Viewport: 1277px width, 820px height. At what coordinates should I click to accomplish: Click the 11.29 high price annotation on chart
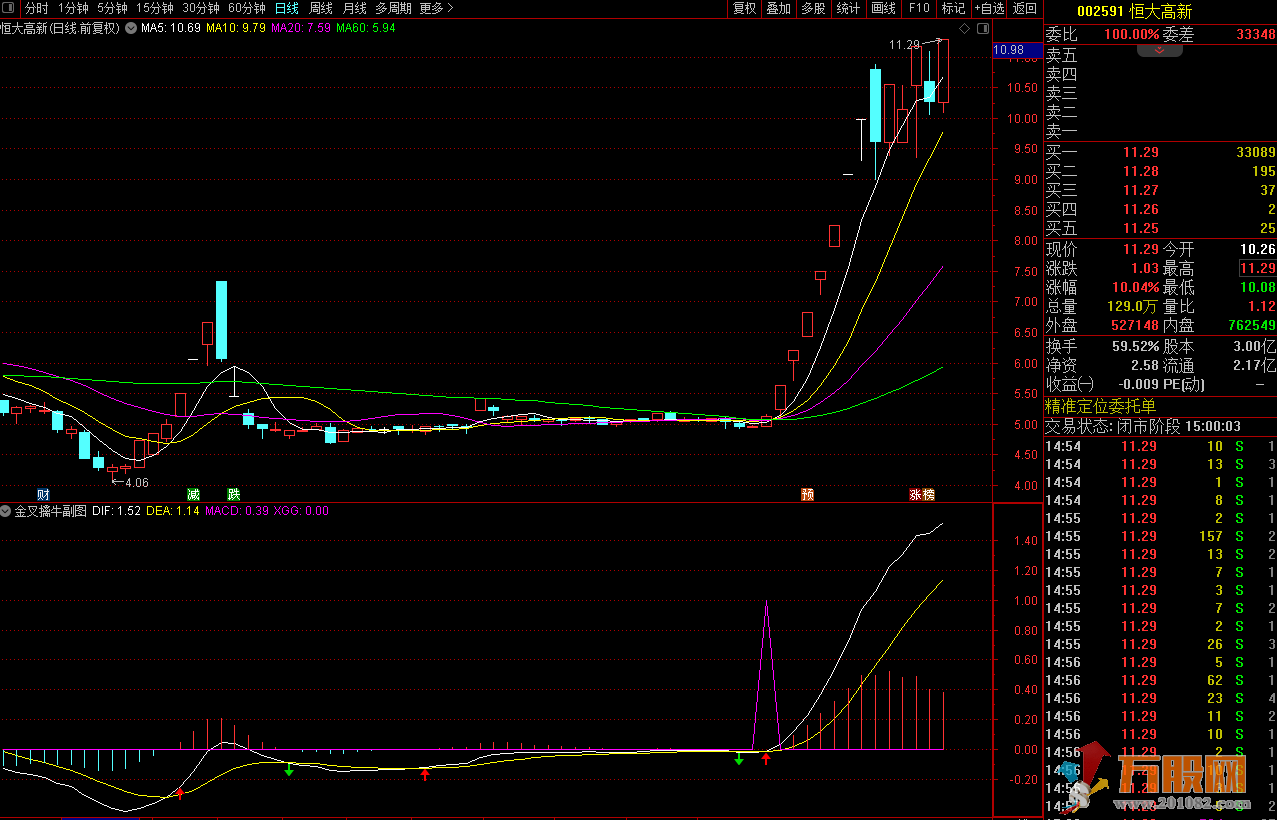[x=904, y=45]
